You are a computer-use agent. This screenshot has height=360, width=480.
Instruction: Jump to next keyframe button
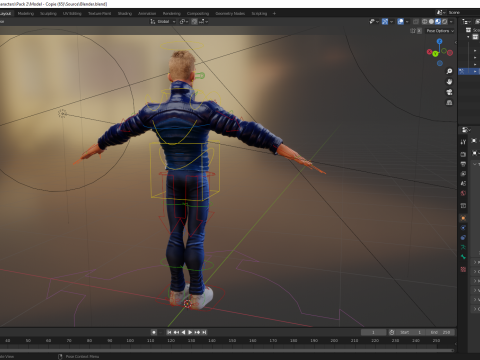point(197,332)
